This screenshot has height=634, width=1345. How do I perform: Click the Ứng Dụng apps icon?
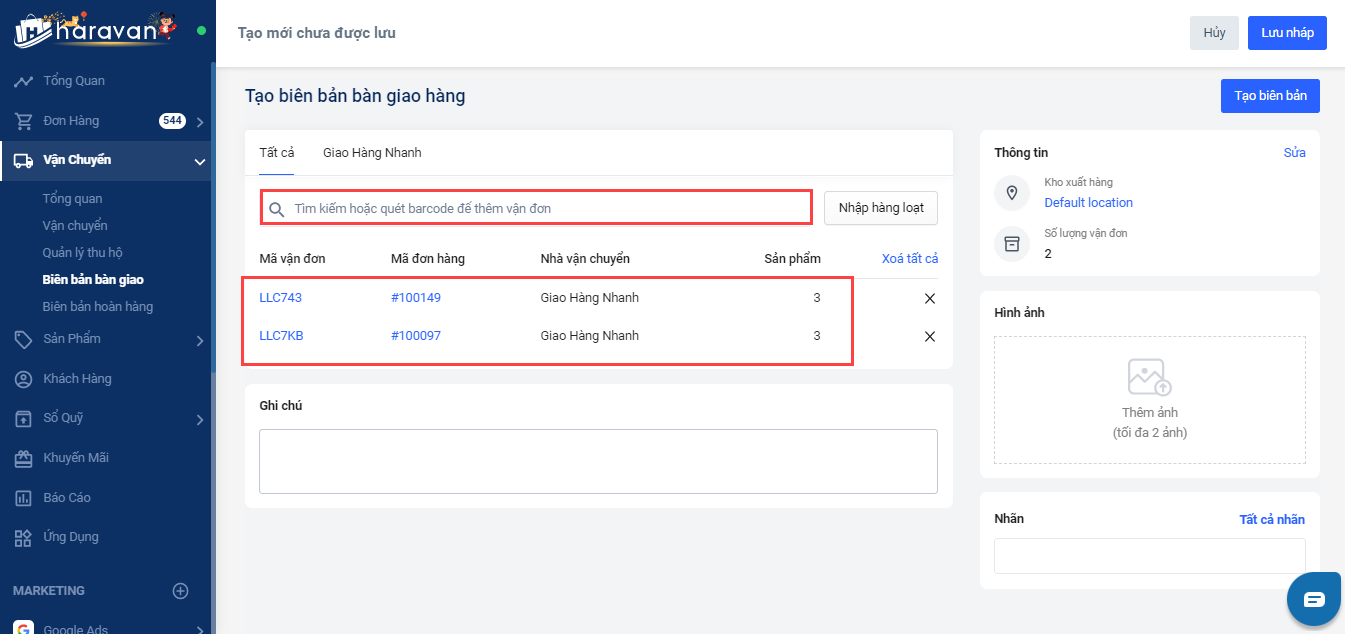(23, 538)
